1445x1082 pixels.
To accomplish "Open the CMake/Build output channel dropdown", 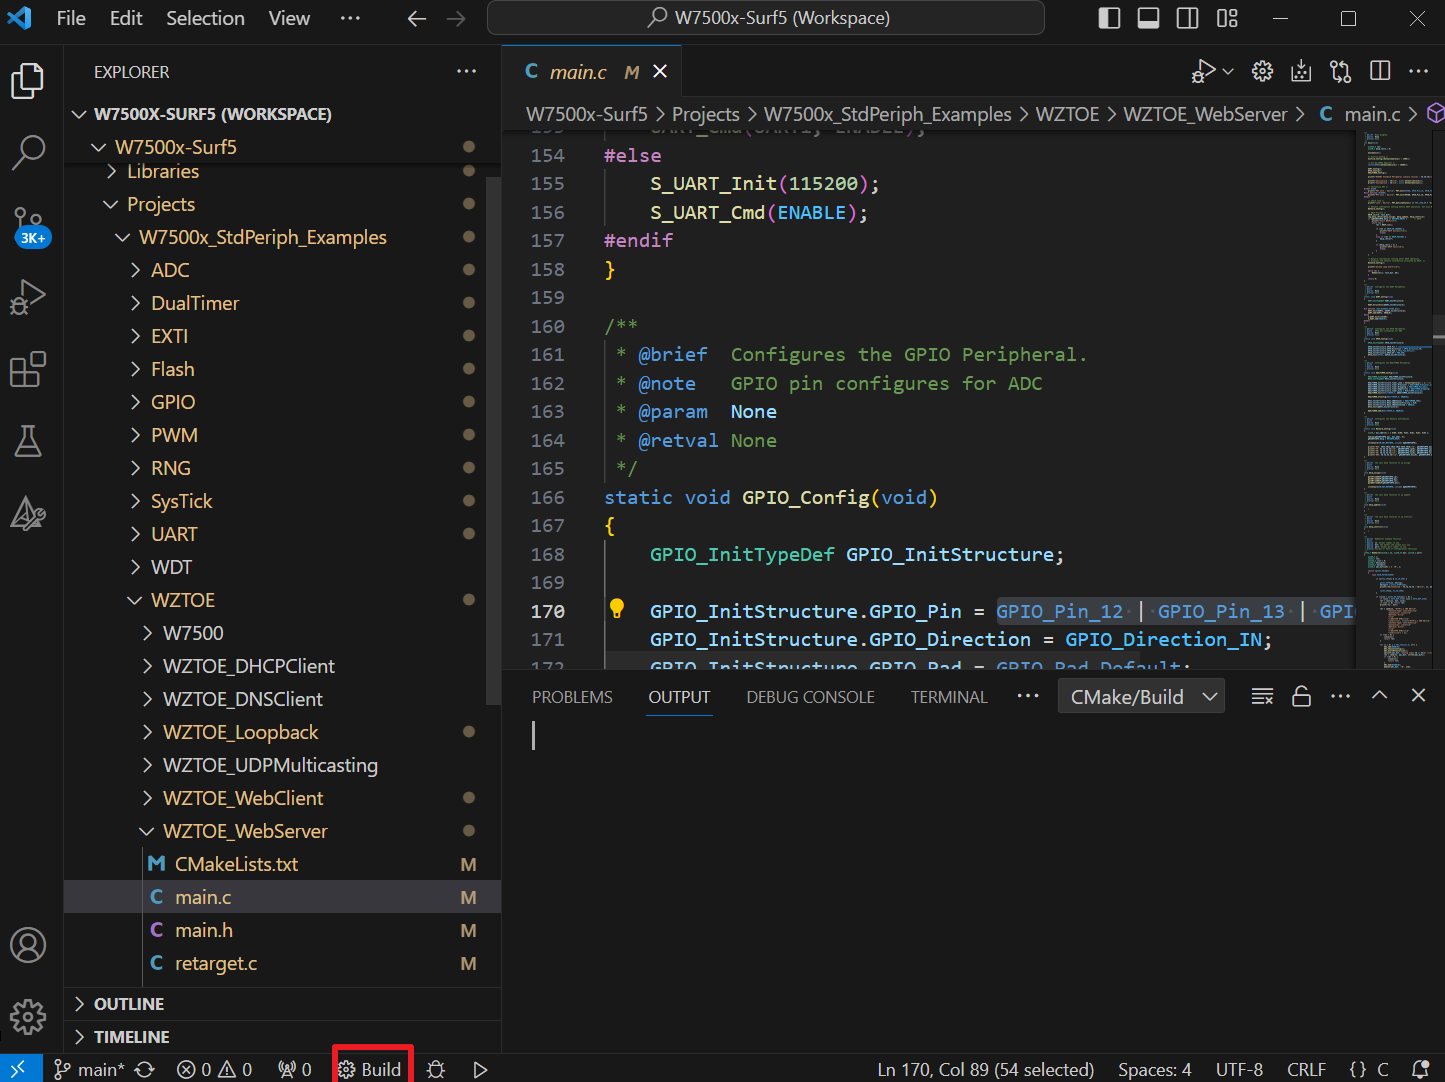I will [x=1142, y=697].
